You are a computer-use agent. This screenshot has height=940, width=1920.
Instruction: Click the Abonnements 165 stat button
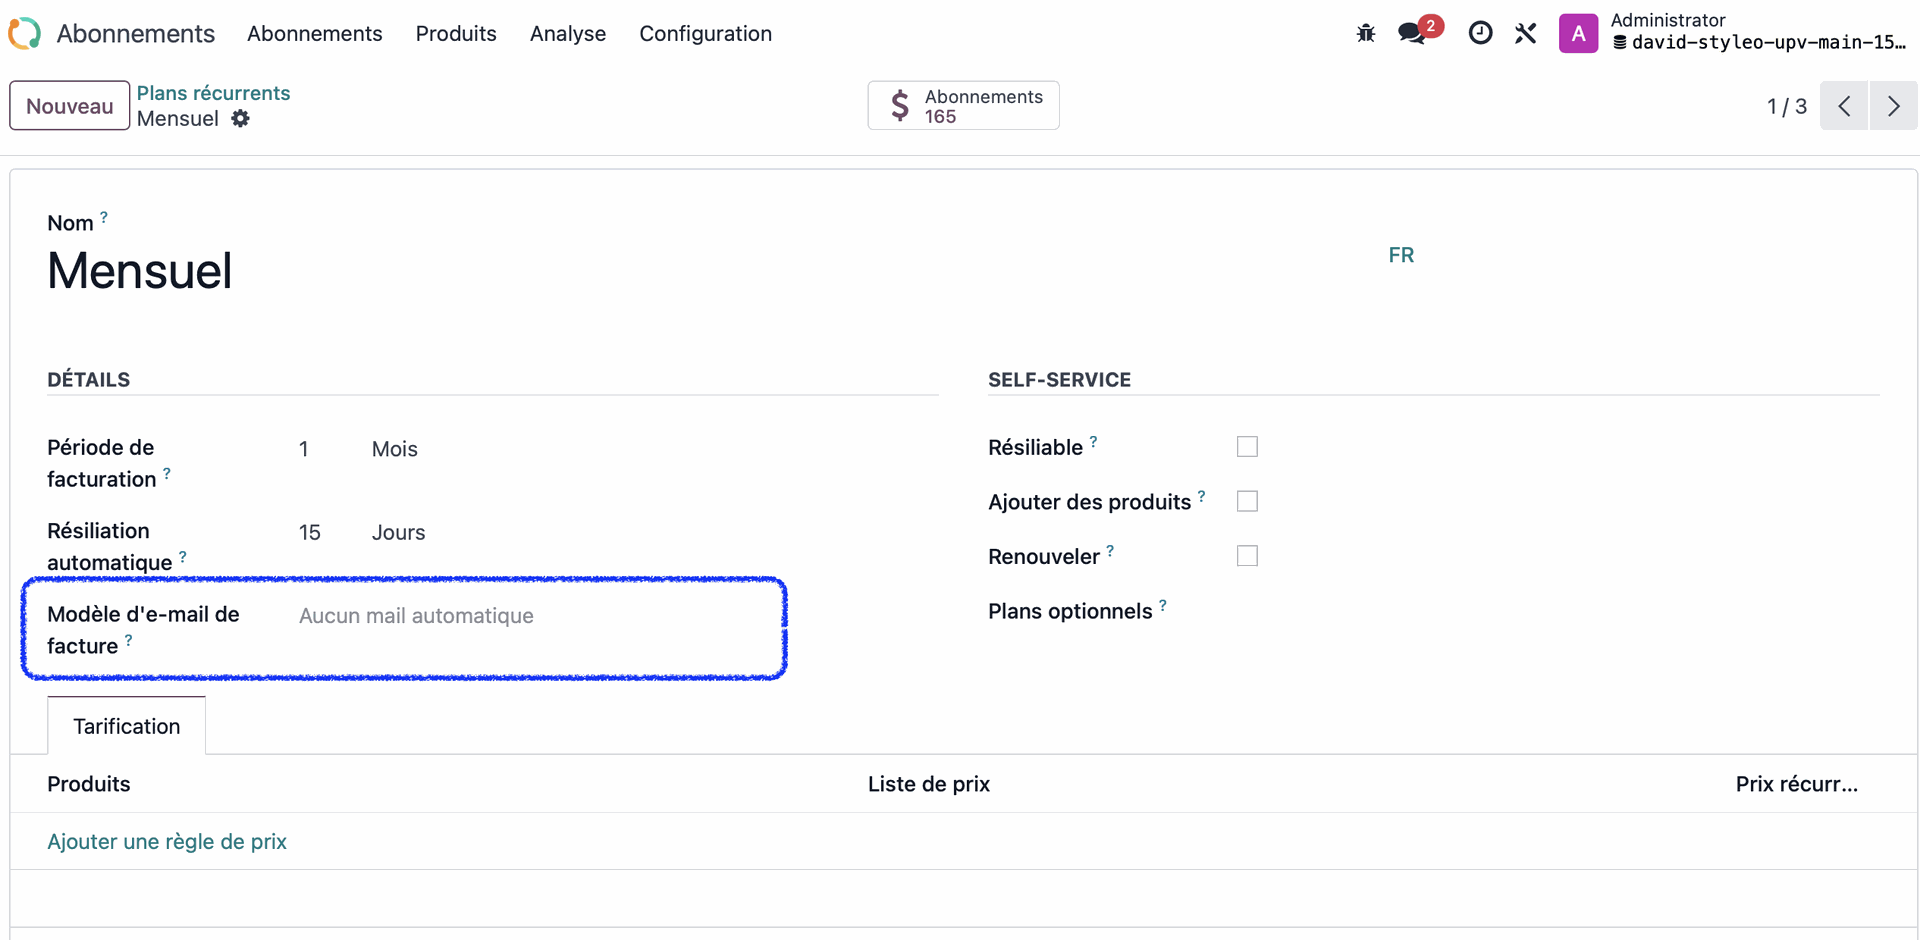click(963, 106)
